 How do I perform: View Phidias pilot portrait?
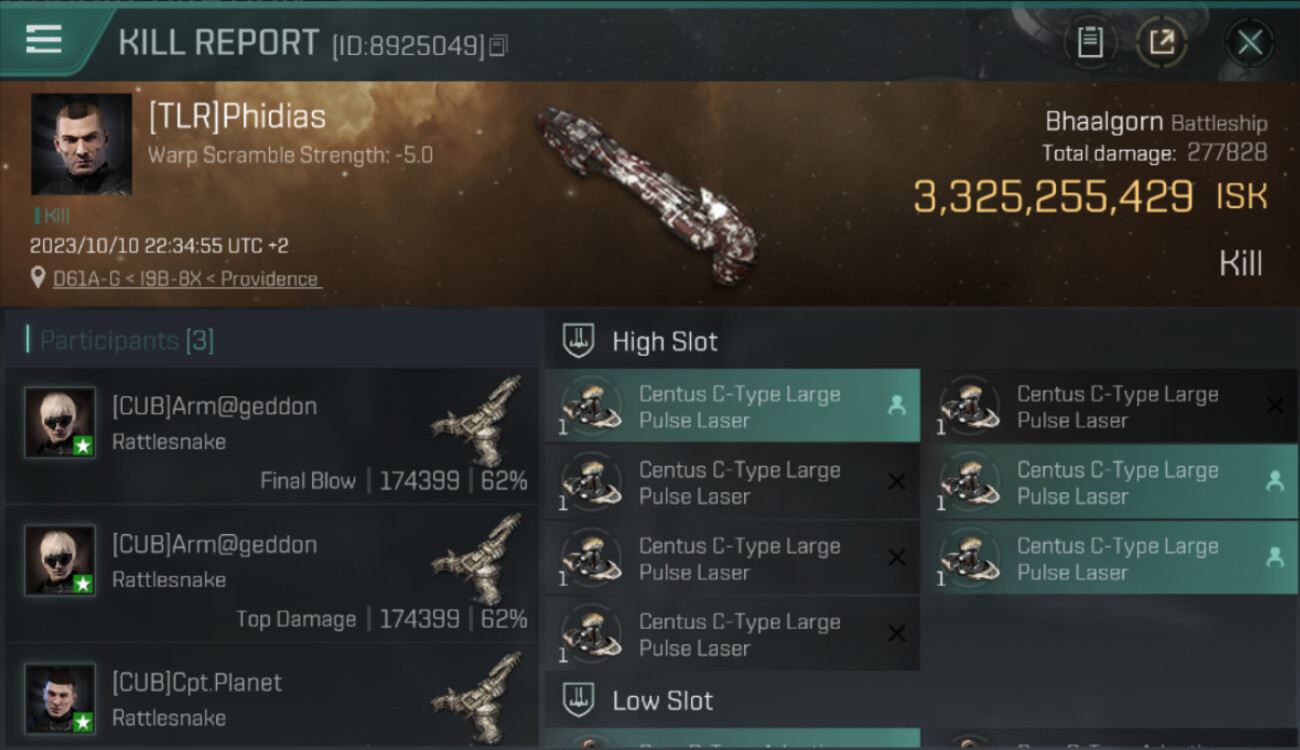(81, 144)
